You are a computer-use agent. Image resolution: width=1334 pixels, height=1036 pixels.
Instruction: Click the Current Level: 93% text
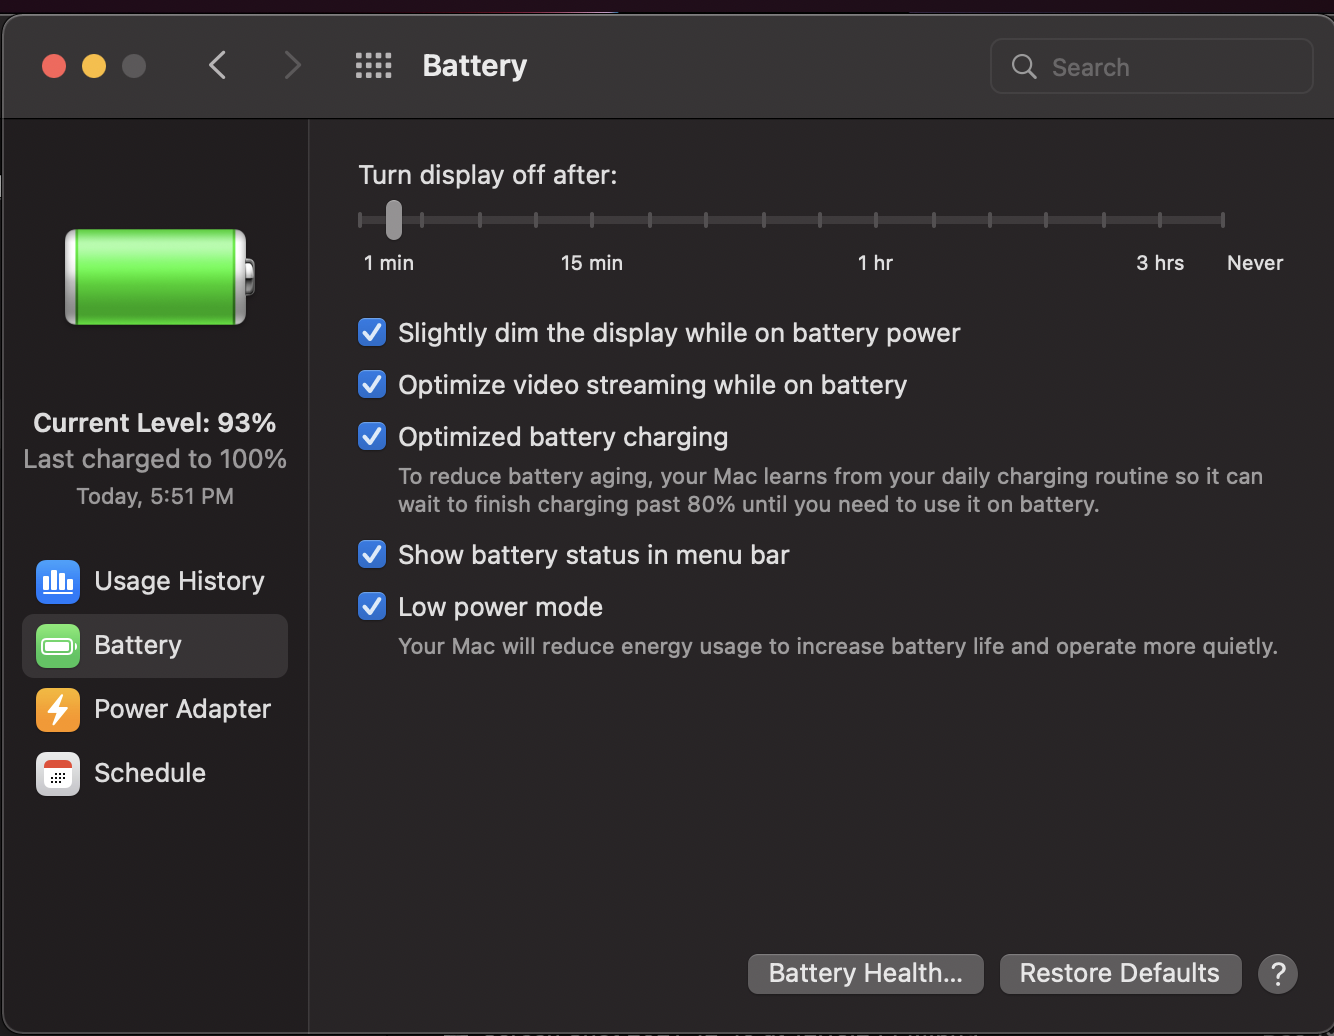[155, 423]
